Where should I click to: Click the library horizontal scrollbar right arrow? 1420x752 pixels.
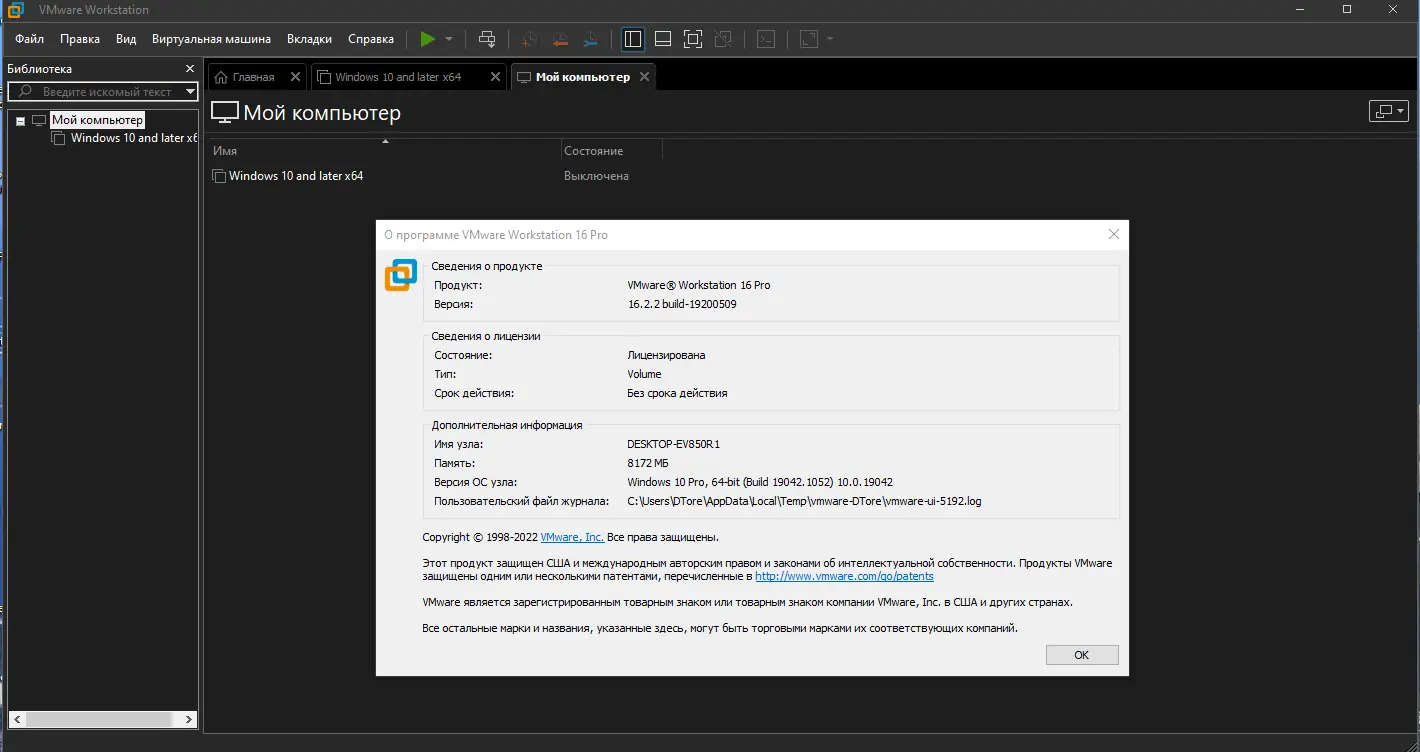click(190, 719)
